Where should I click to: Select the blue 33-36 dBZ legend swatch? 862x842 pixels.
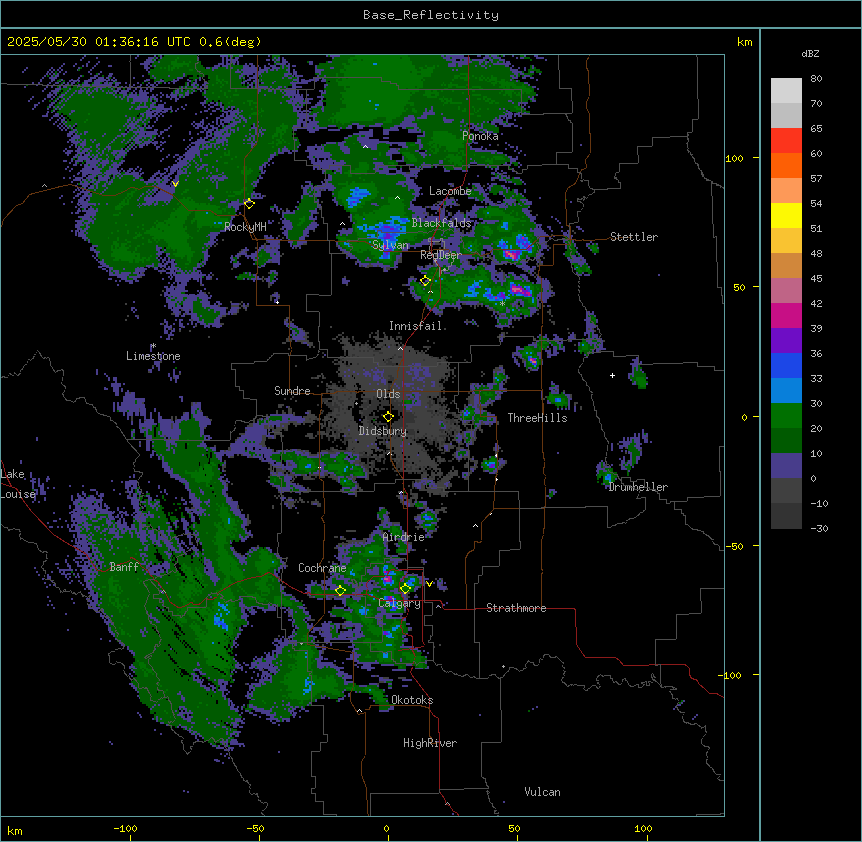click(786, 365)
